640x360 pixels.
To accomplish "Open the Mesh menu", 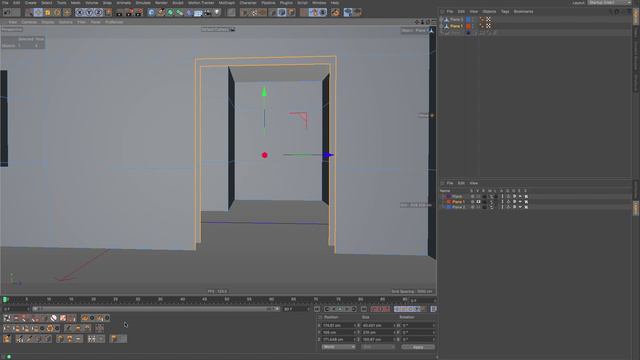I will click(x=76, y=3).
